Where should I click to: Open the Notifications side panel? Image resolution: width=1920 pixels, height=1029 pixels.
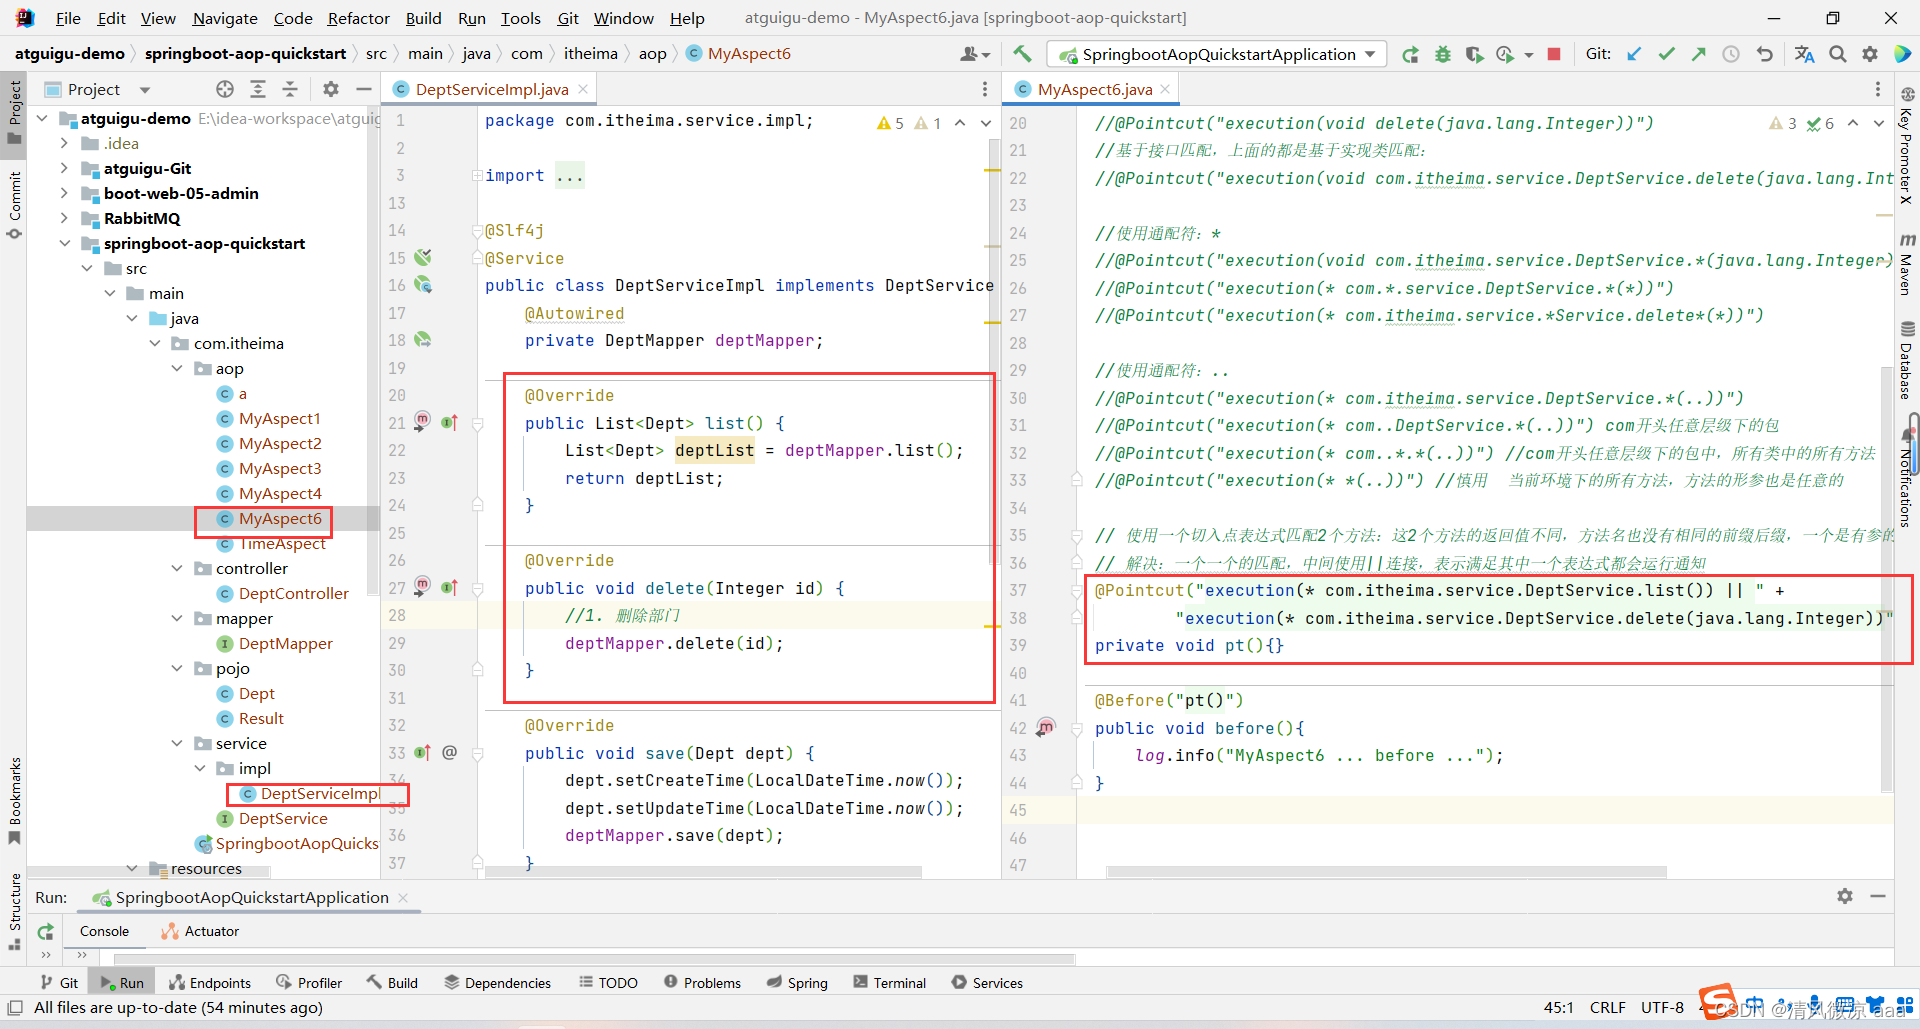point(1907,478)
